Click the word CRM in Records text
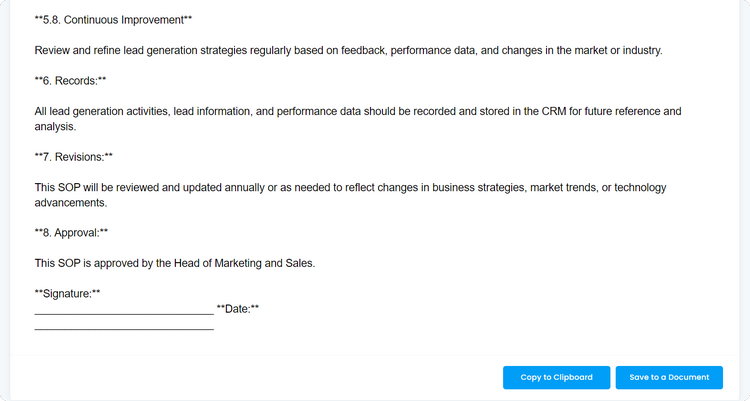750x401 pixels. [554, 111]
